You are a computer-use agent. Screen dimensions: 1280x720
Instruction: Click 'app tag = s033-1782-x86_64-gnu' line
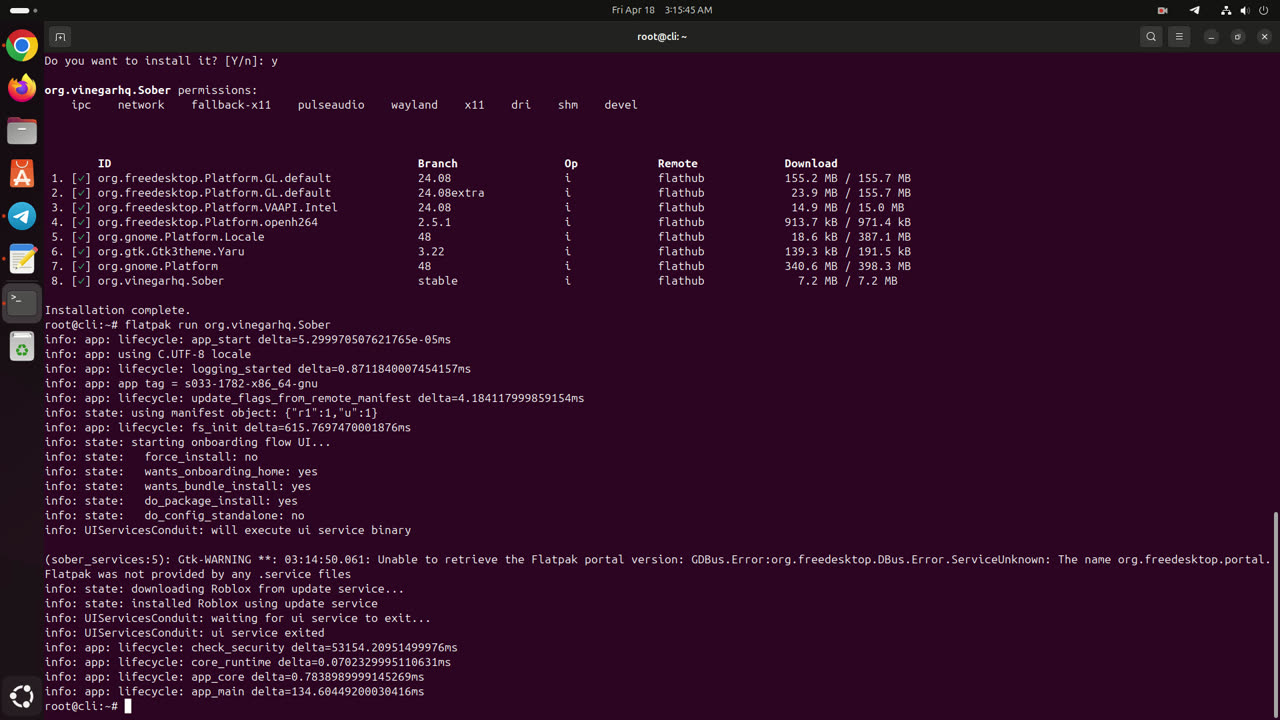pos(181,384)
